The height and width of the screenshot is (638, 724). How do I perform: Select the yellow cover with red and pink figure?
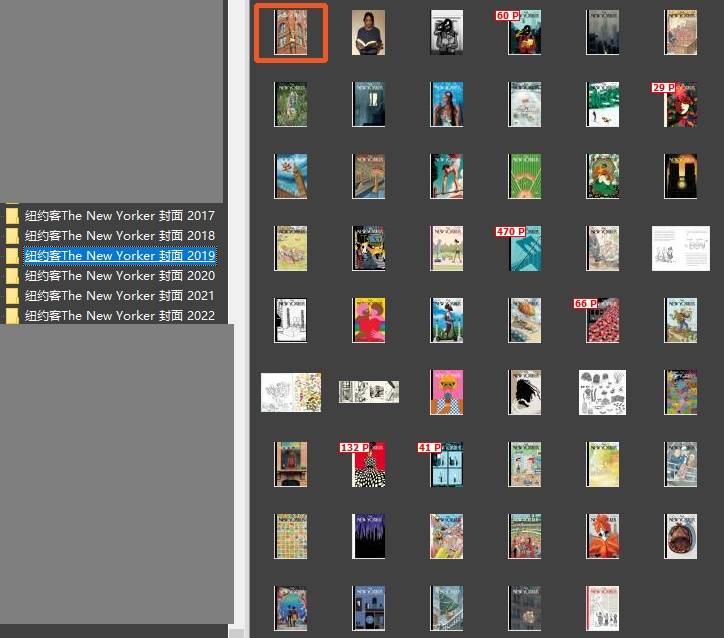point(368,320)
